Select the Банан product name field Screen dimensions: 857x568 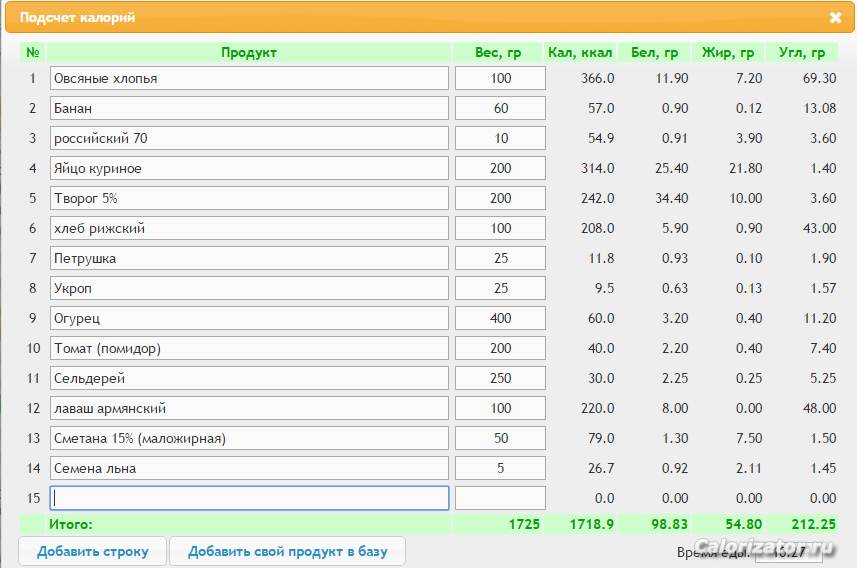(249, 108)
